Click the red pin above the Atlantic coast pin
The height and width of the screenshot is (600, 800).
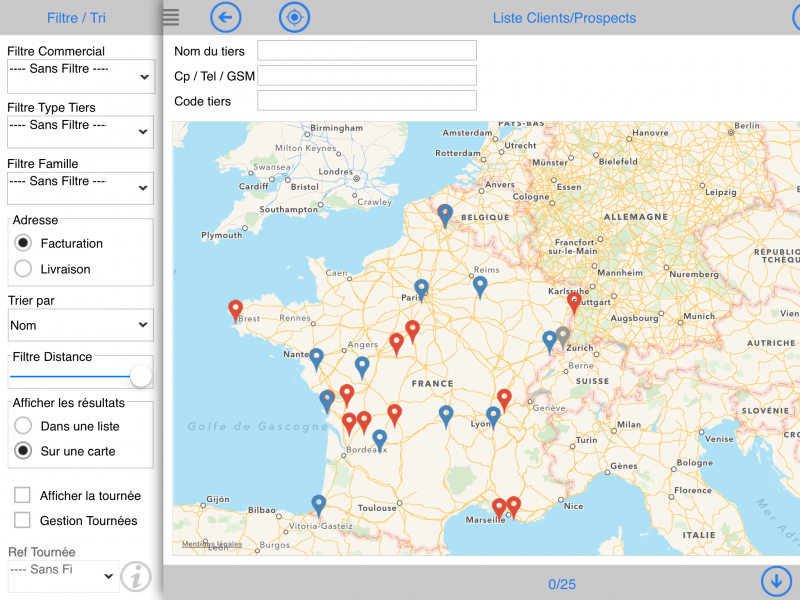click(347, 395)
